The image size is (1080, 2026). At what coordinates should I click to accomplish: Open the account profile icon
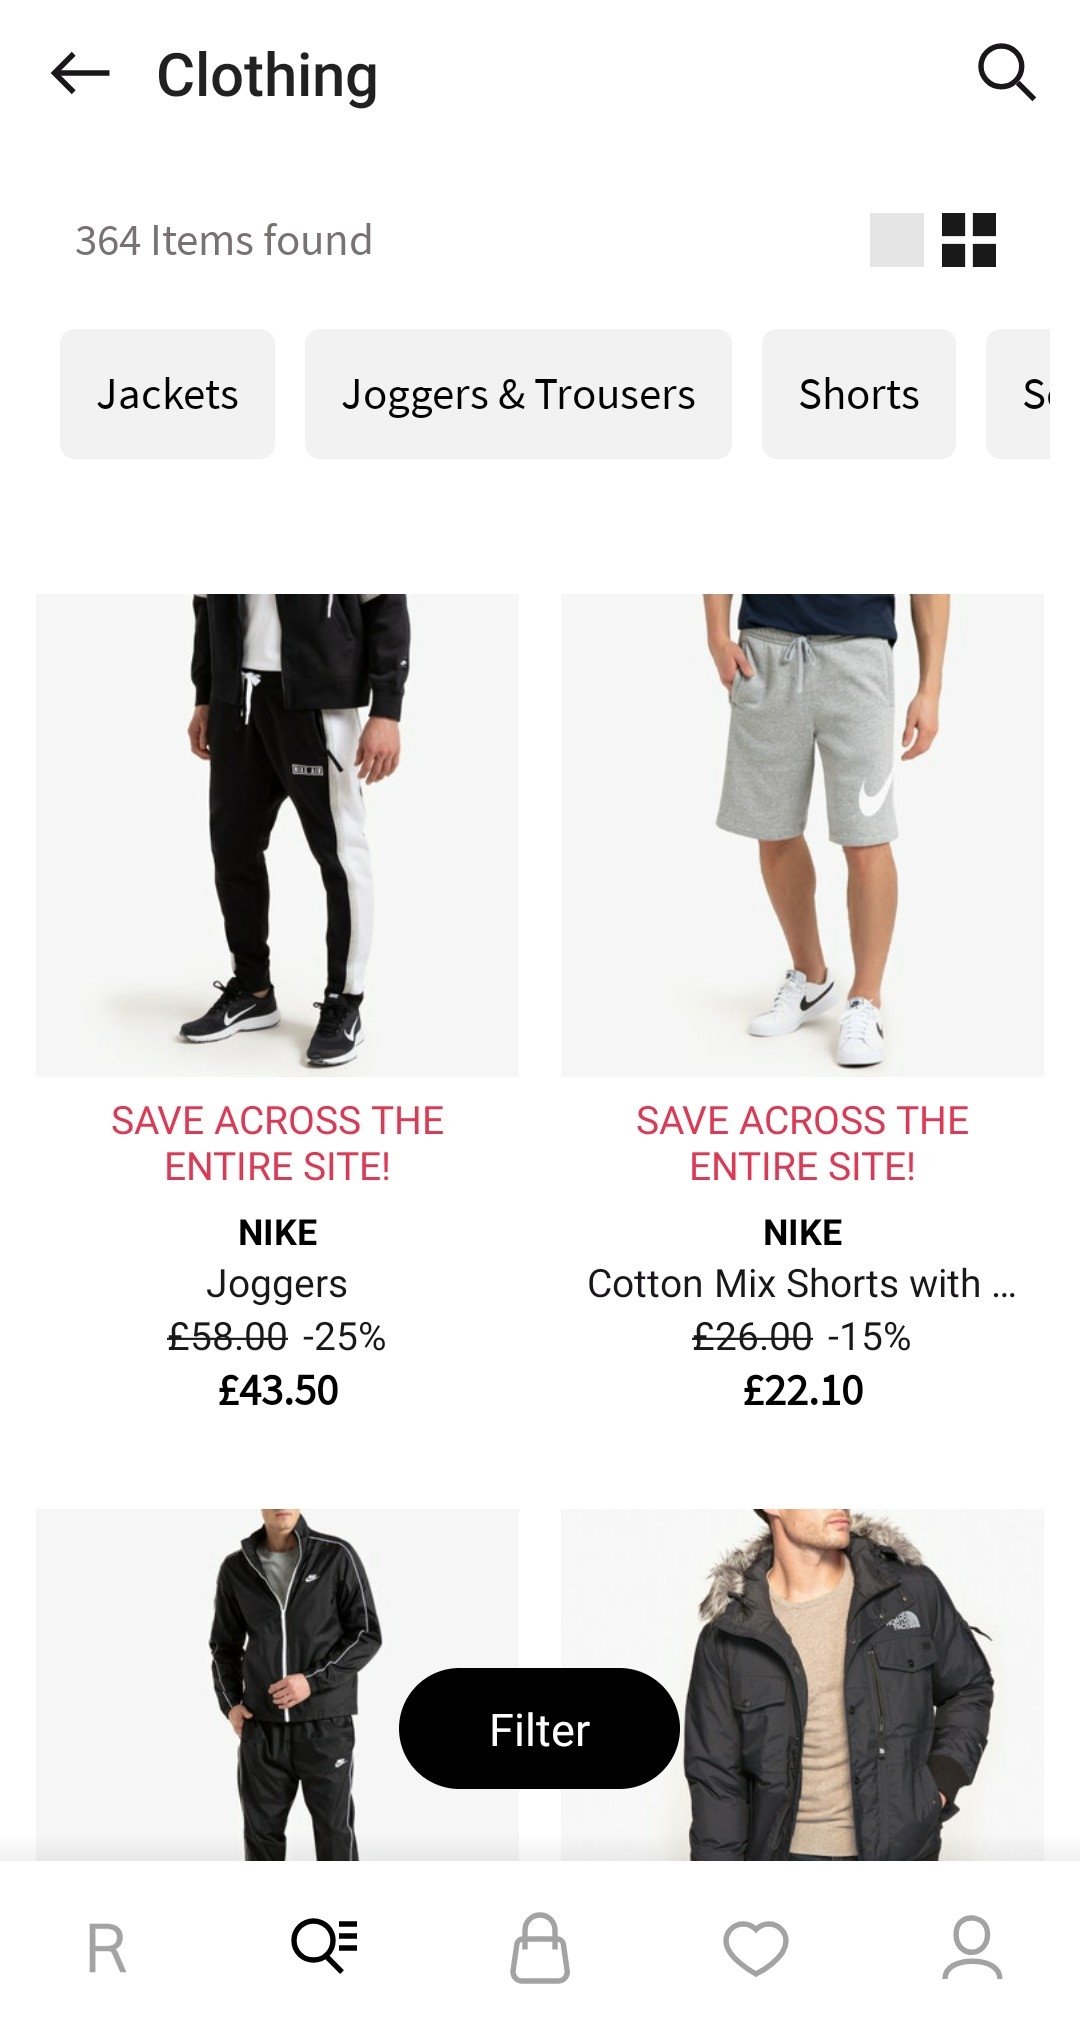972,1947
